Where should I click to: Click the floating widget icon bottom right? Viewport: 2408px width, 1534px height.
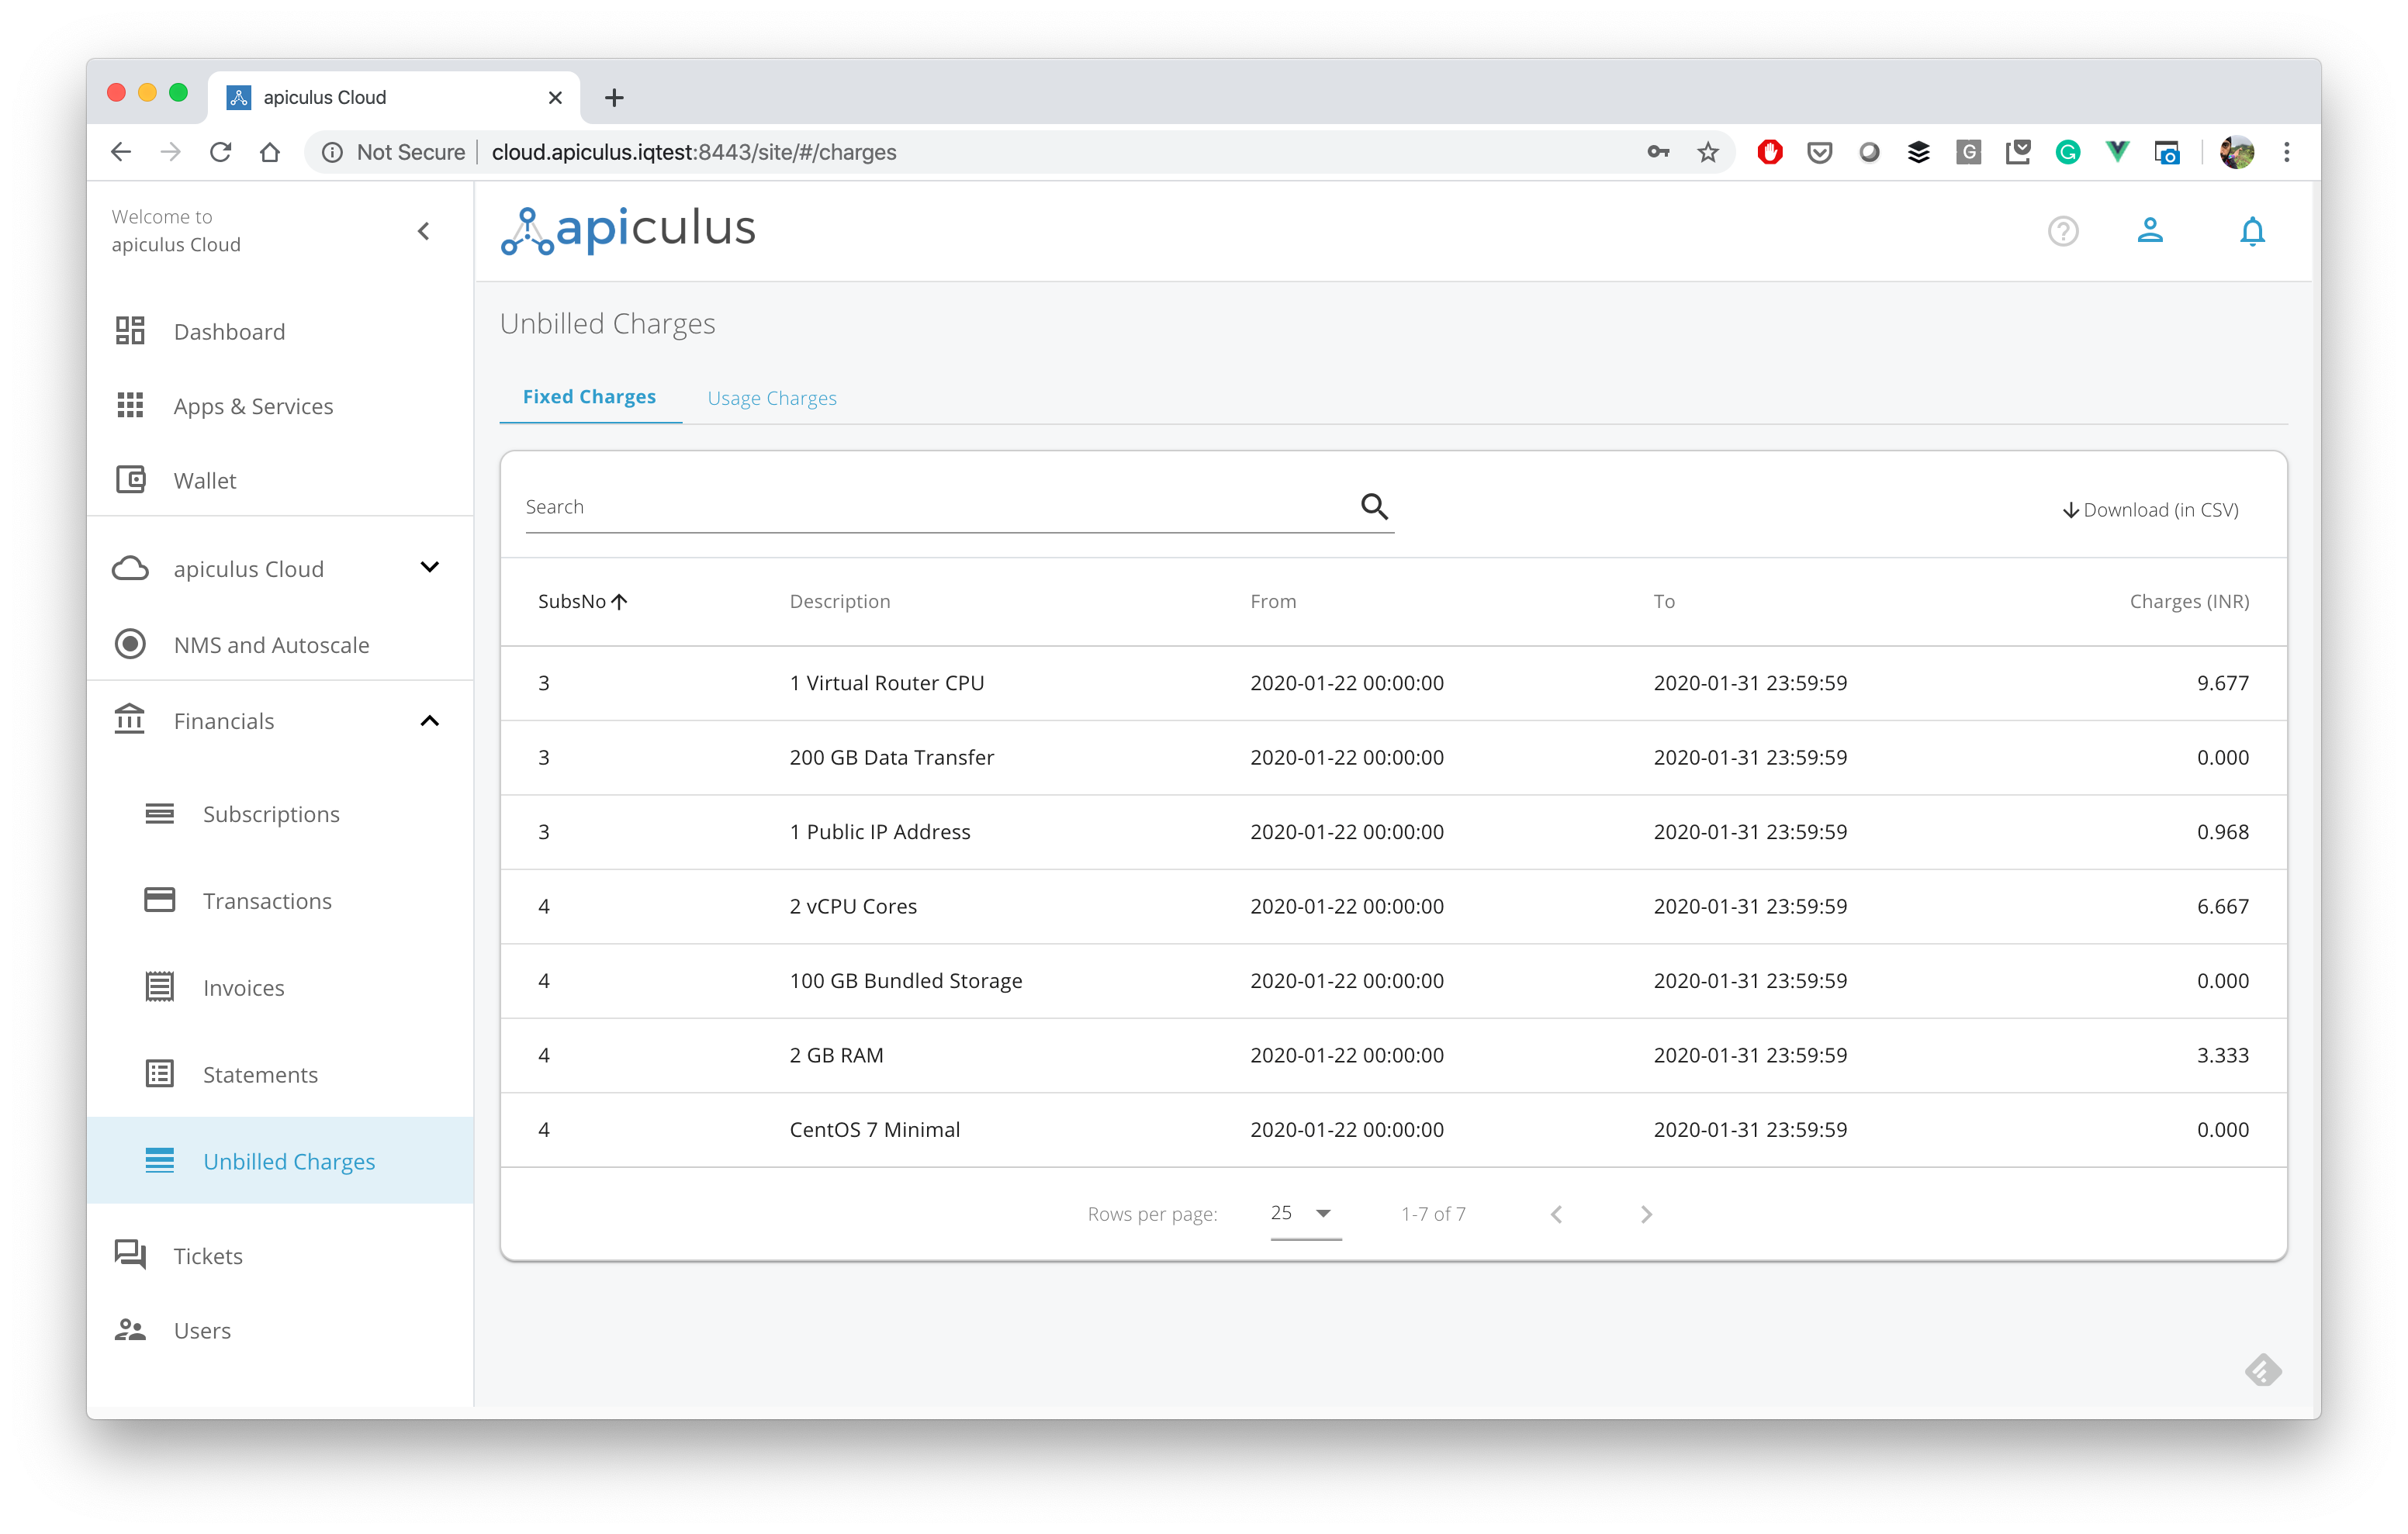coord(2263,1369)
